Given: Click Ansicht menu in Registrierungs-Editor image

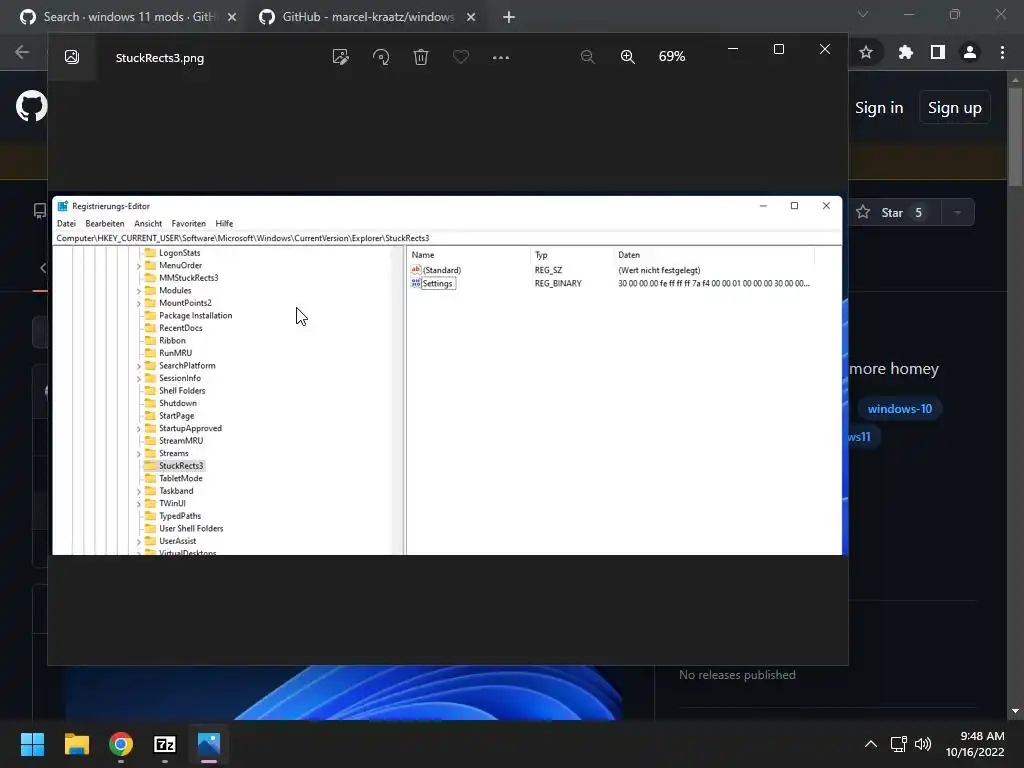Looking at the screenshot, I should tap(148, 223).
